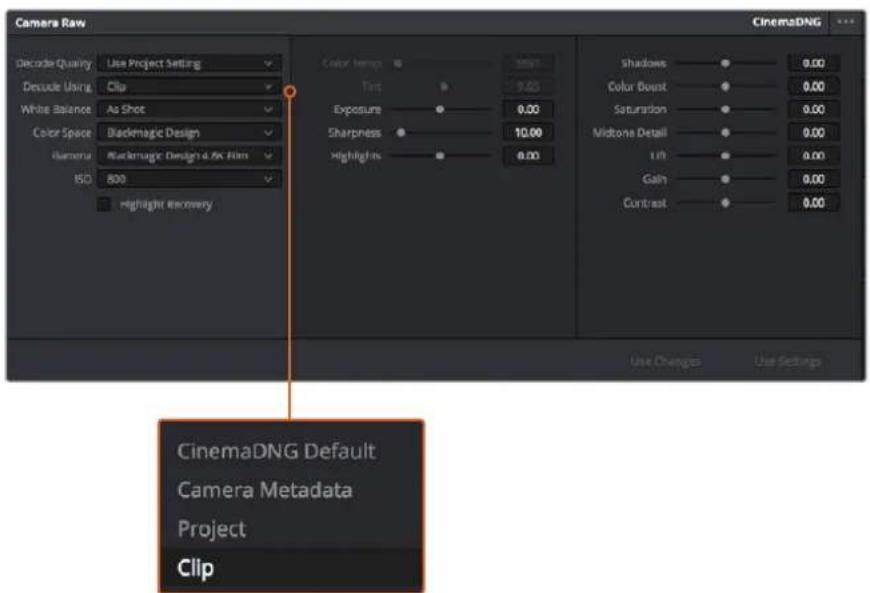870x593 pixels.
Task: Click the Saturation slider handle
Action: tap(725, 110)
